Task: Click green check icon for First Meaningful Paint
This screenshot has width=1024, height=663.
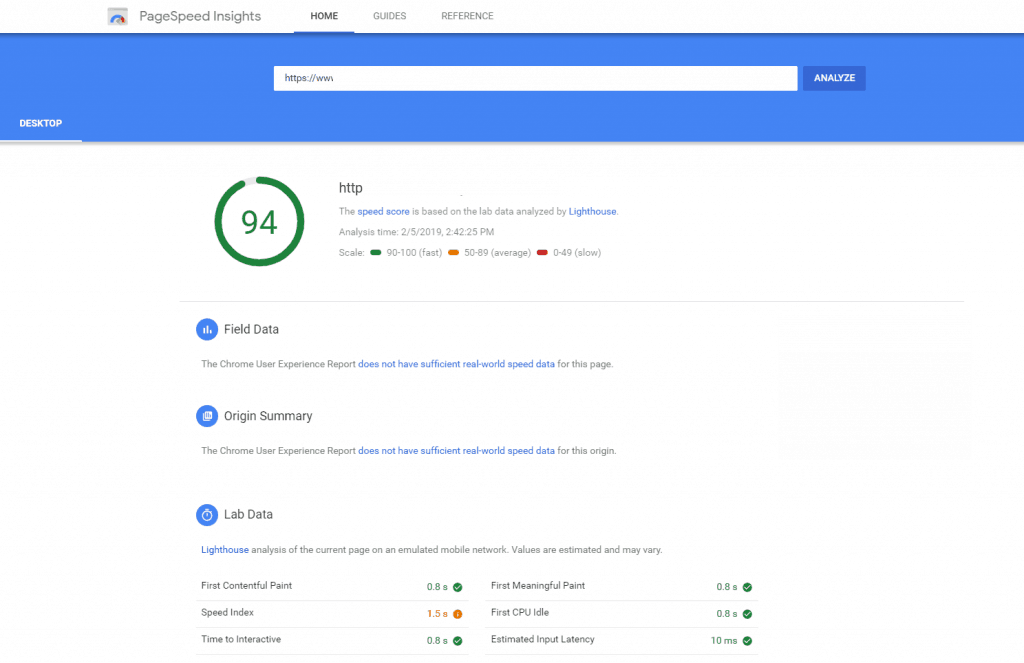Action: tap(747, 587)
